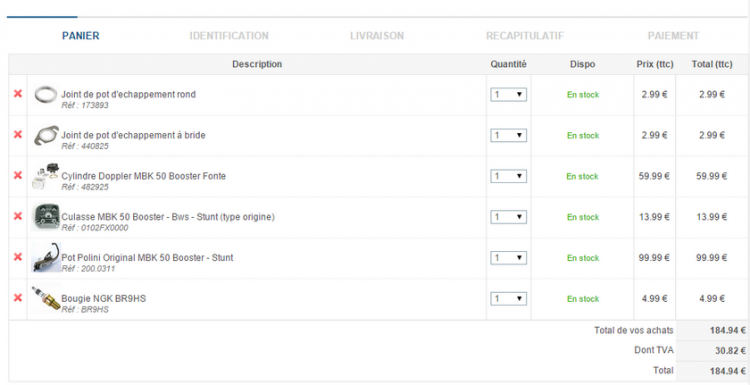Image resolution: width=750 pixels, height=385 pixels.
Task: Remove Bougie NGK BR9HS from cart
Action: click(x=18, y=298)
